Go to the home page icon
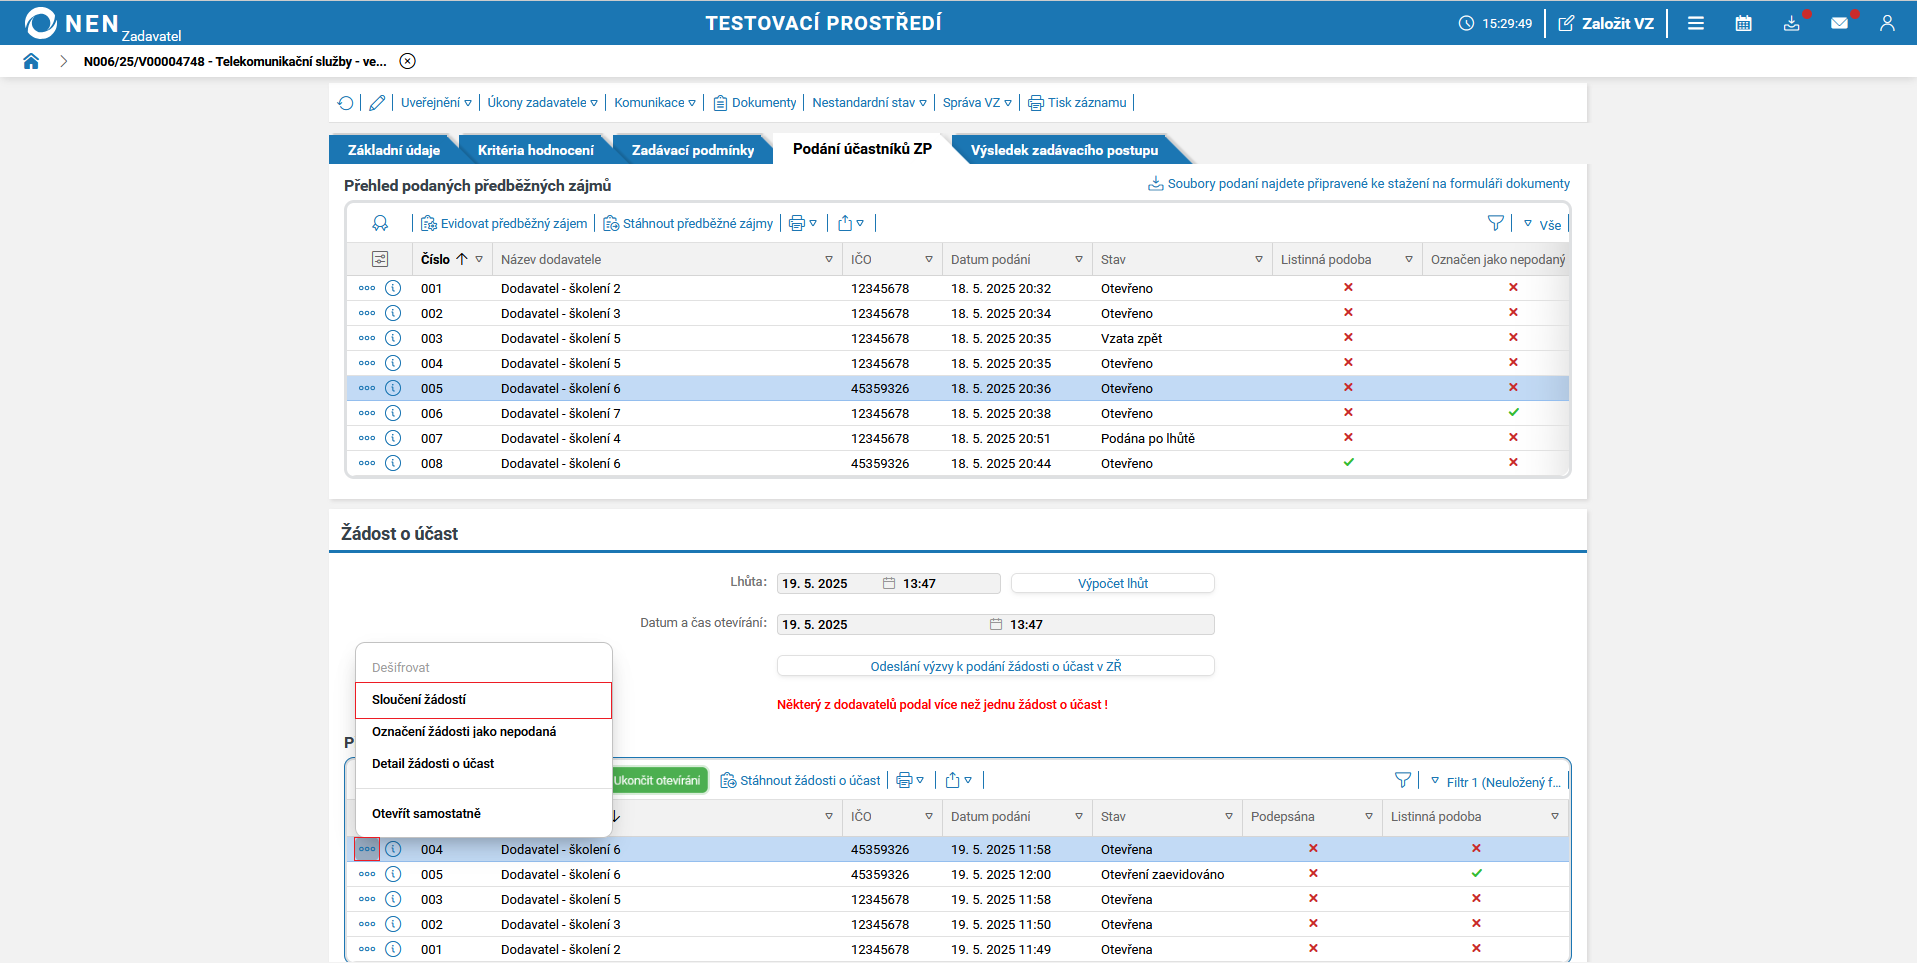1917x963 pixels. [x=31, y=61]
